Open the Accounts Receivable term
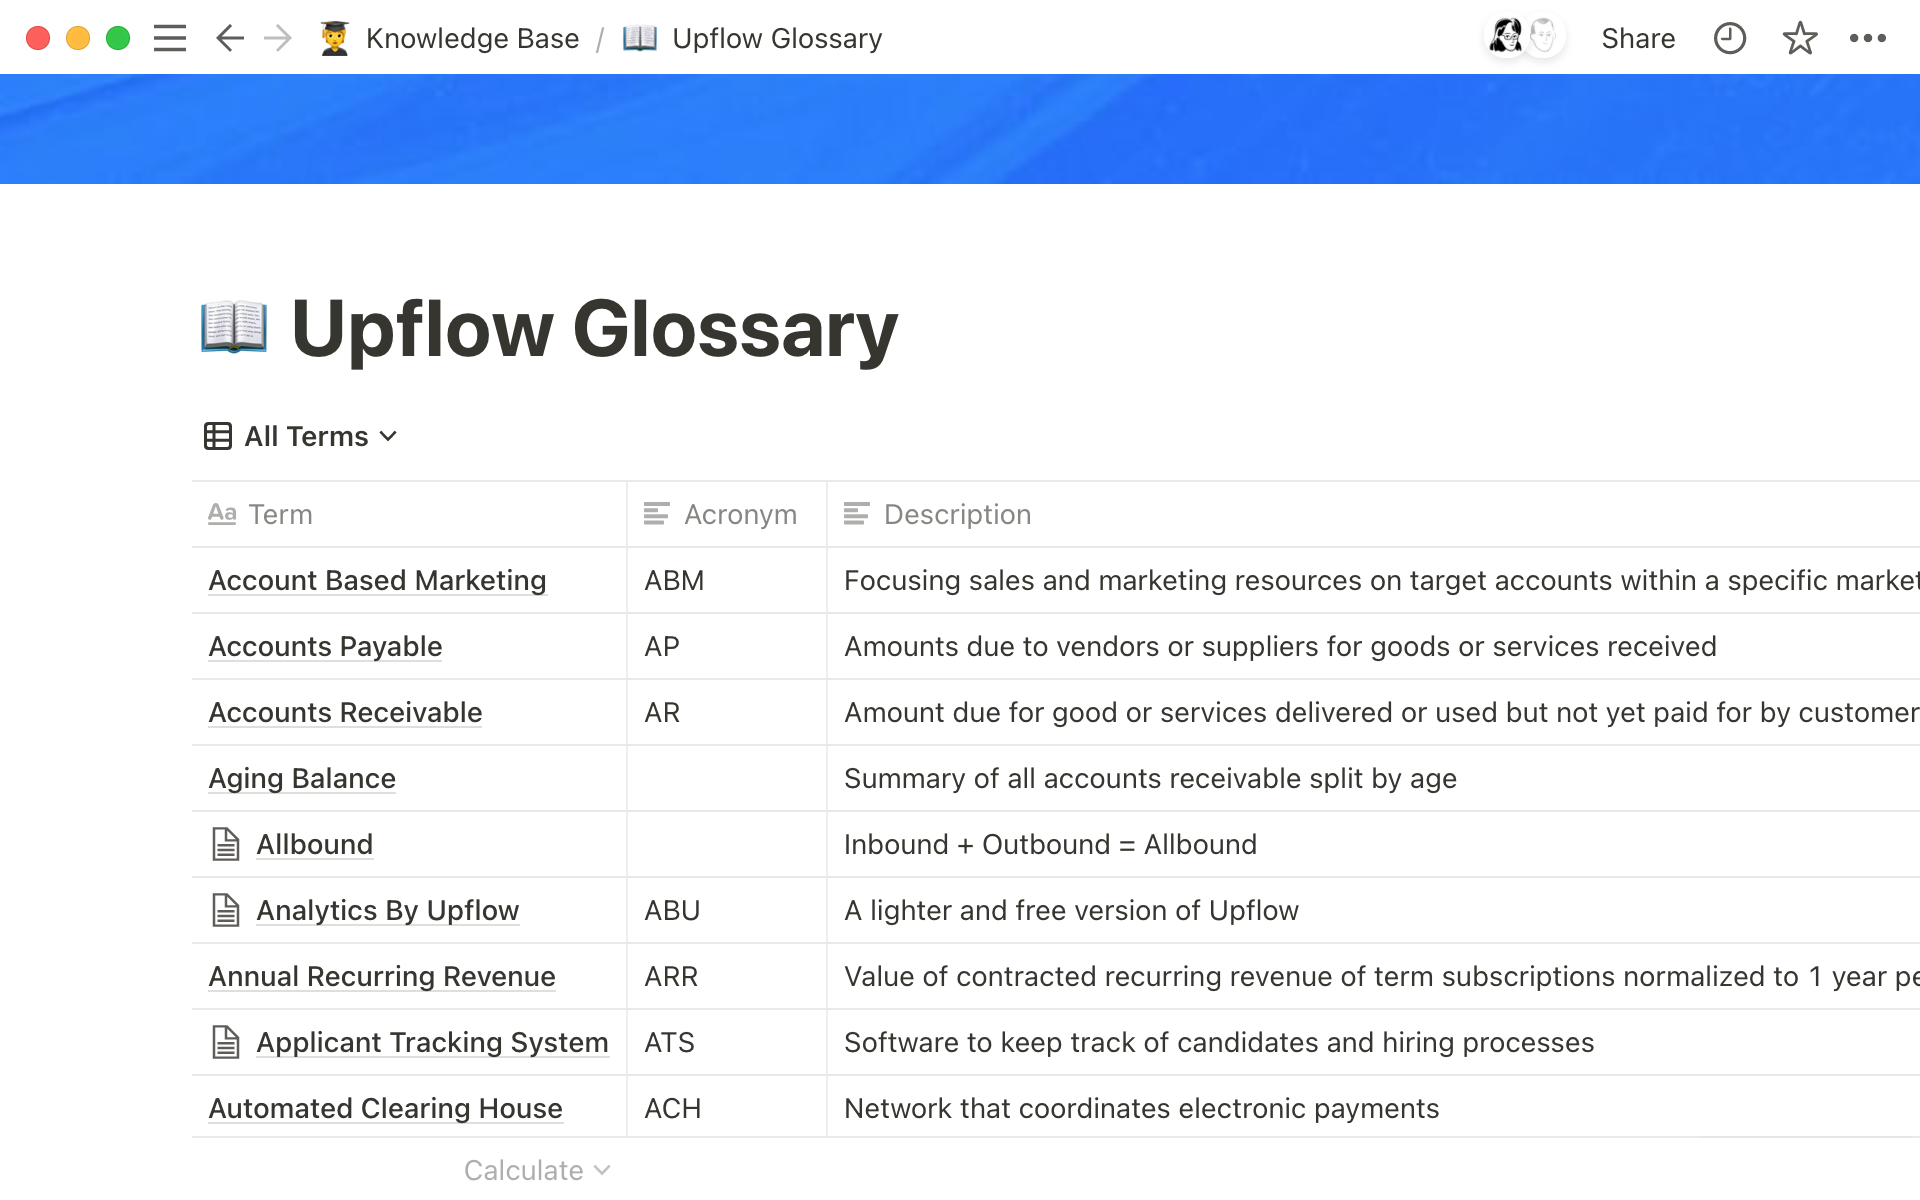This screenshot has height=1200, width=1920. [x=345, y=712]
